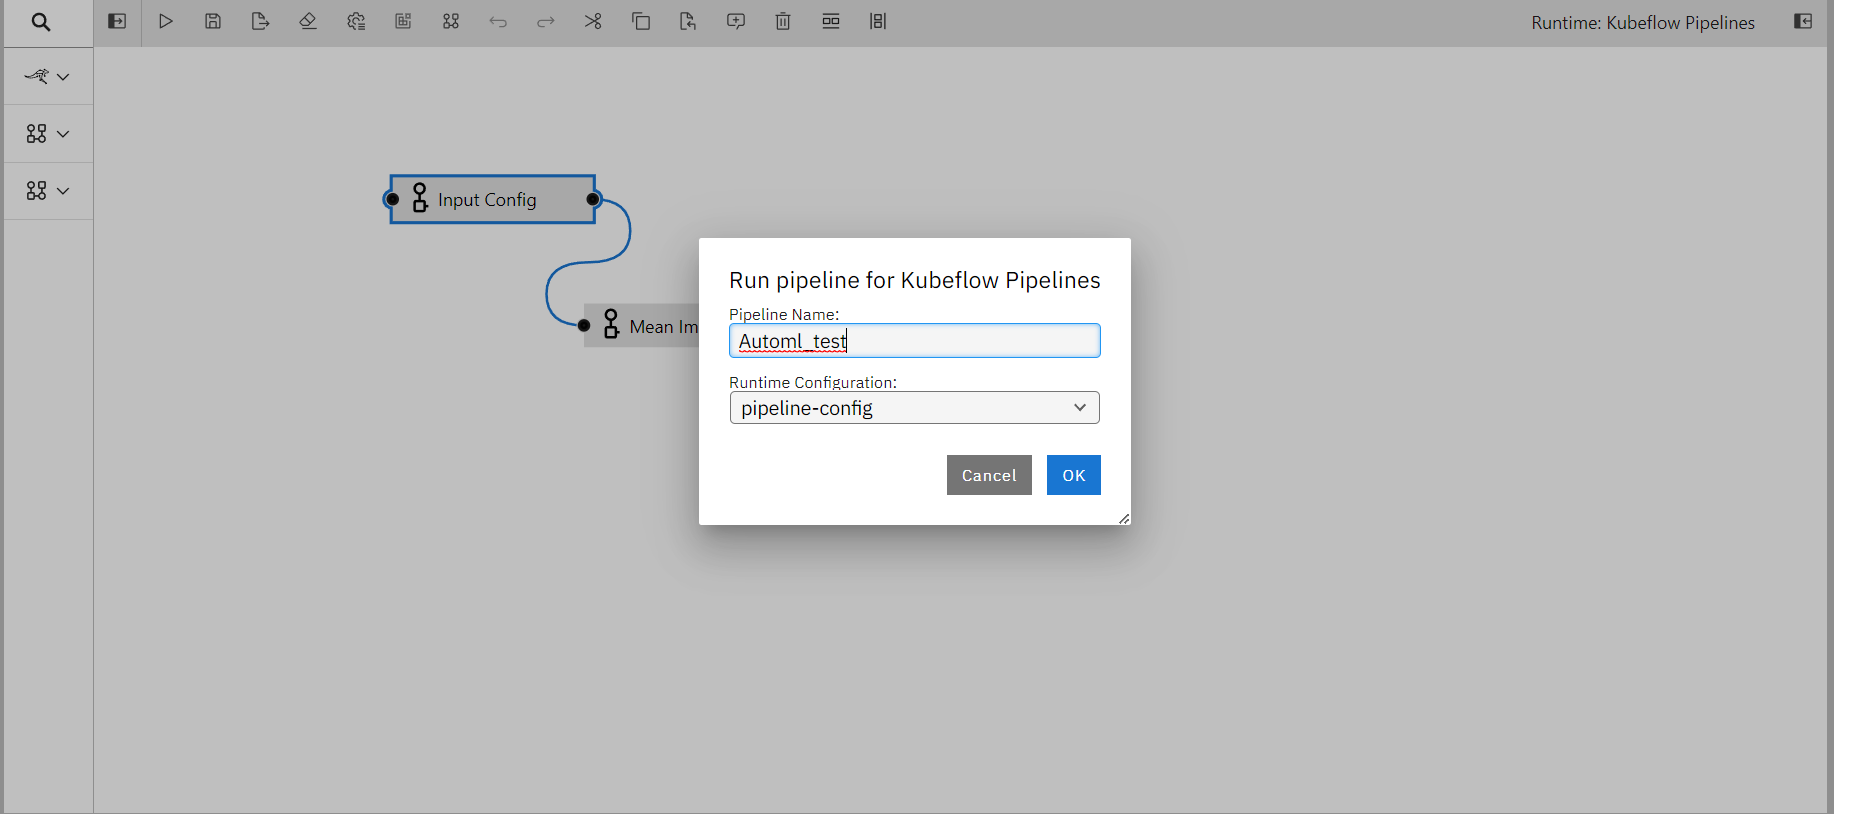
Task: Run the pipeline with the play icon
Action: [166, 21]
